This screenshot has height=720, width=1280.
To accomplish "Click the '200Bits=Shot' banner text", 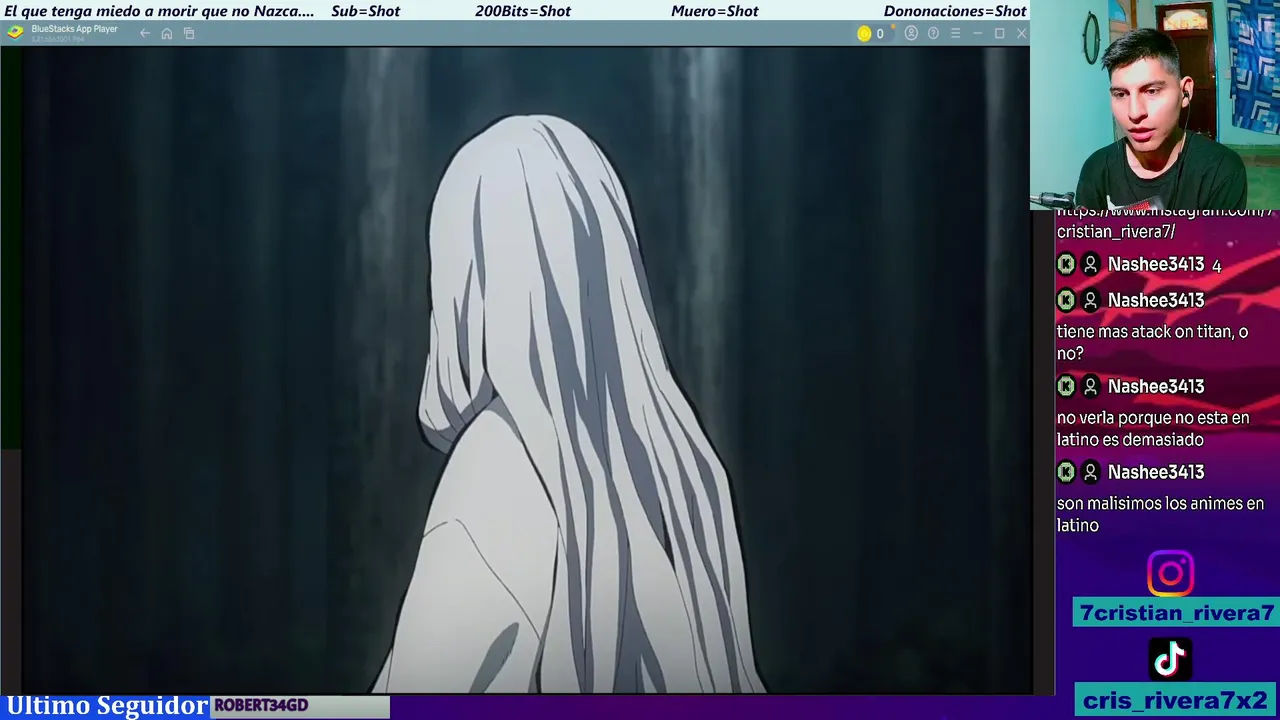I will (x=523, y=11).
